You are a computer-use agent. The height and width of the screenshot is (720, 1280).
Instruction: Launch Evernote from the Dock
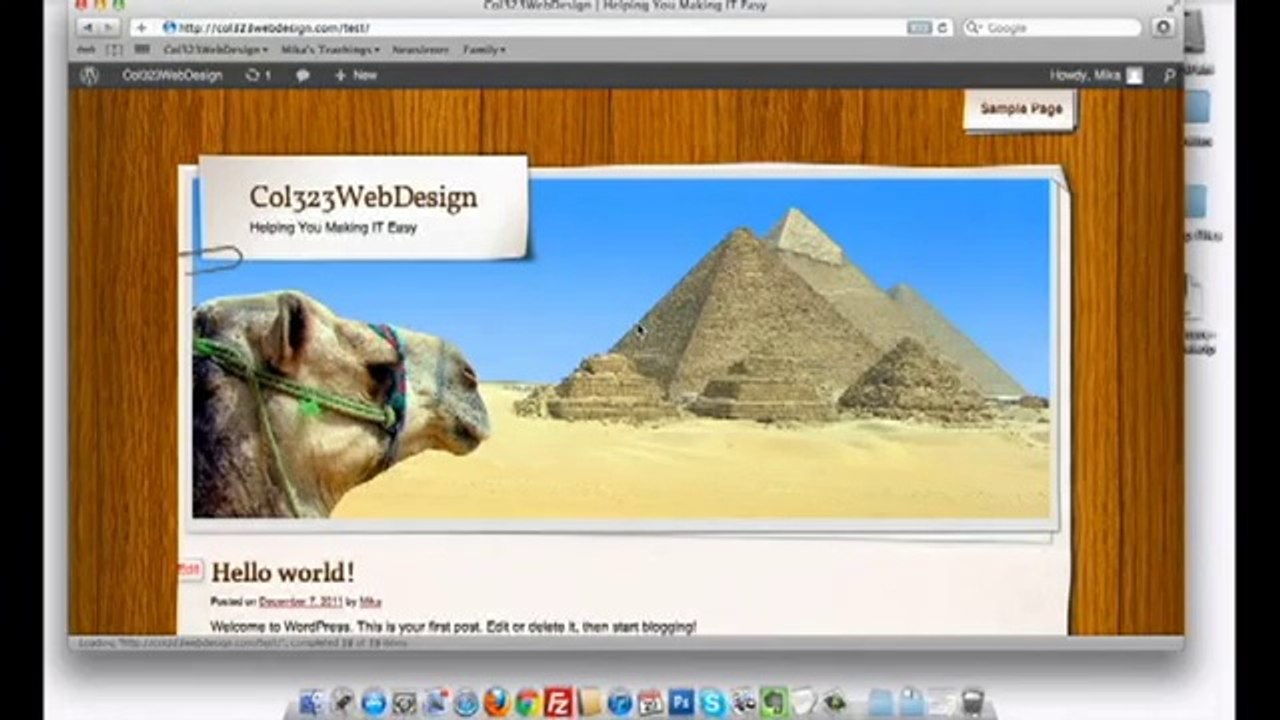[x=774, y=703]
